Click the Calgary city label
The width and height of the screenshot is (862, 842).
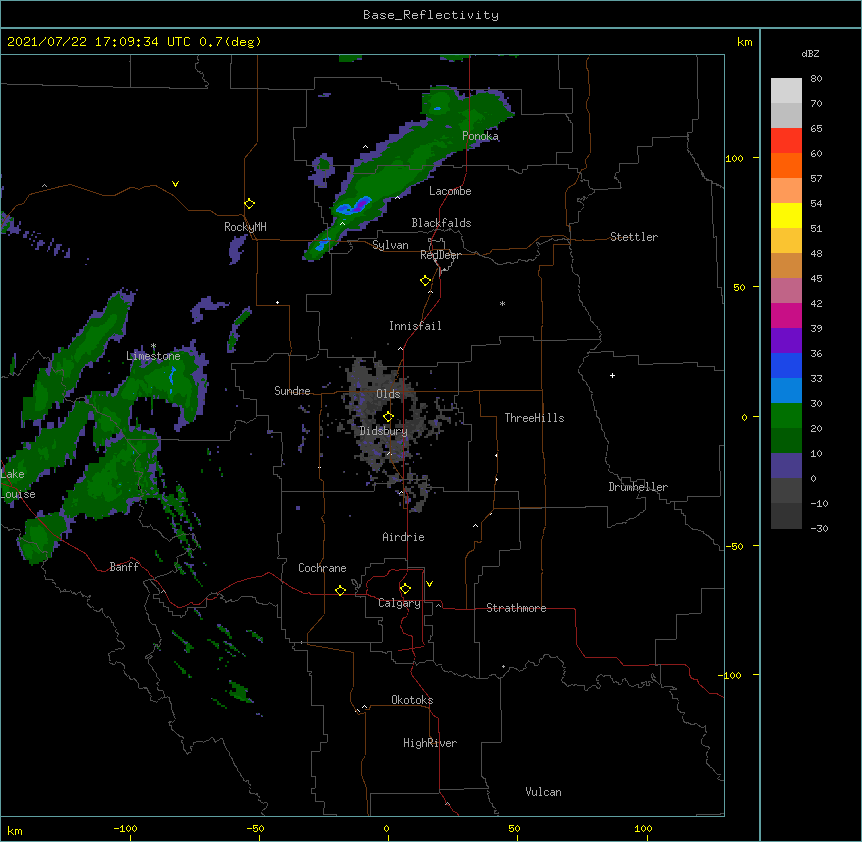pos(399,603)
